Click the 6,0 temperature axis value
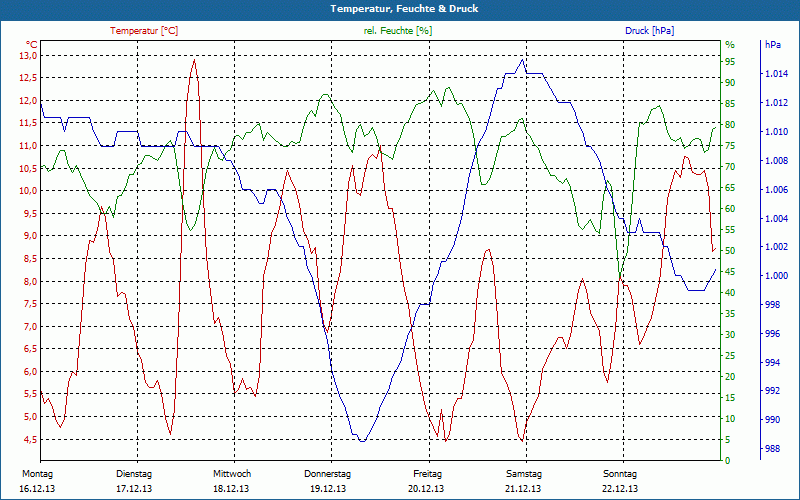Screen dimensions: 800x500 click(31, 371)
